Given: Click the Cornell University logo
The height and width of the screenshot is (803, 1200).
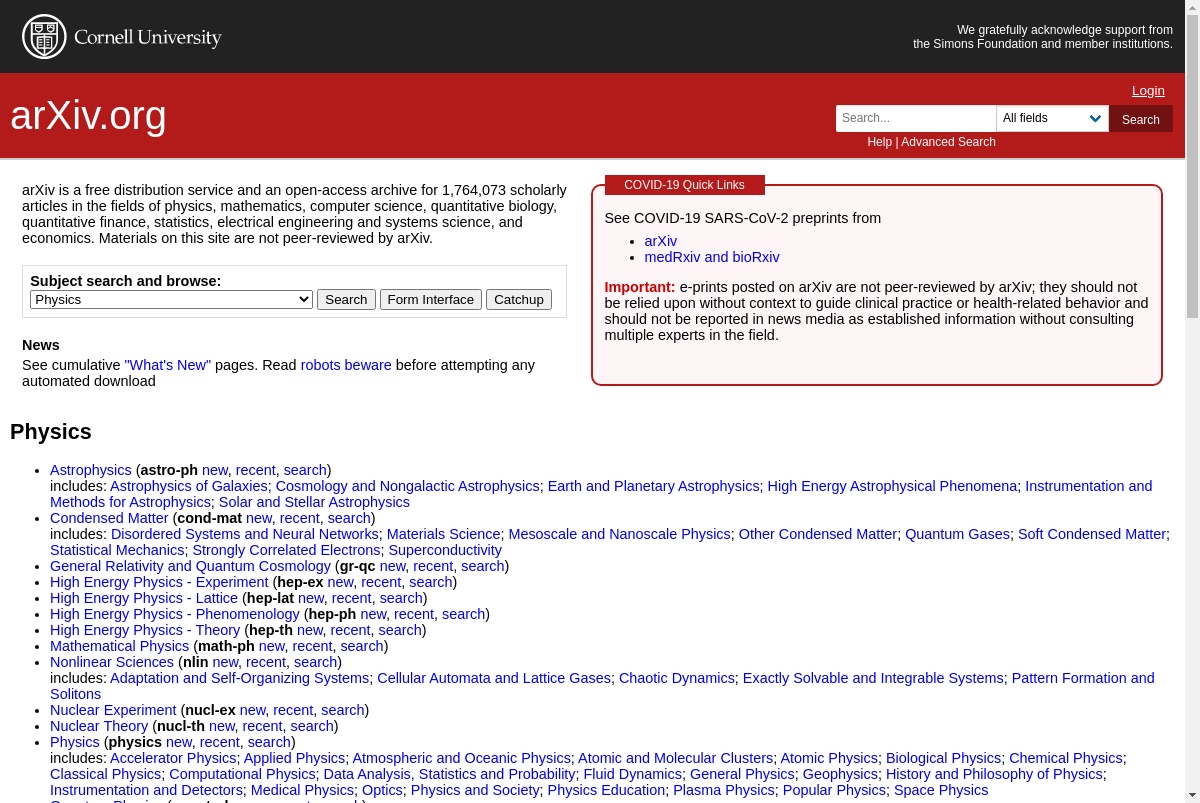Looking at the screenshot, I should 122,37.
